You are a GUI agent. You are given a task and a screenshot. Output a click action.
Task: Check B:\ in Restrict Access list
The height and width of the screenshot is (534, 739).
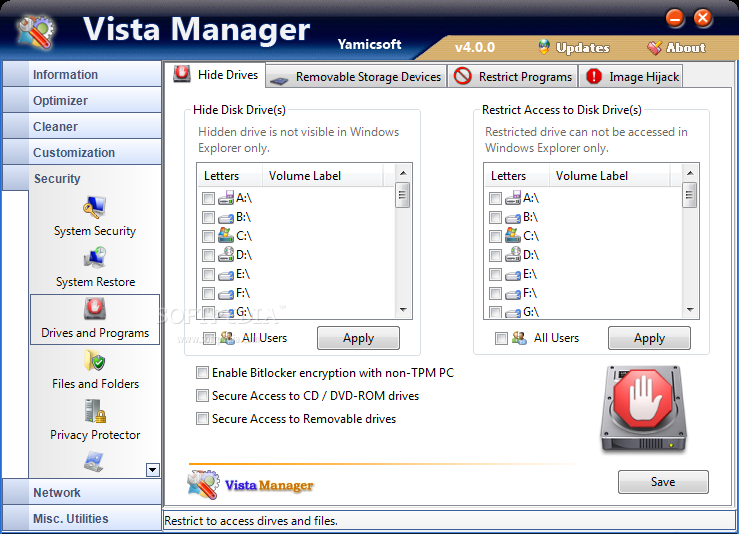pyautogui.click(x=495, y=217)
